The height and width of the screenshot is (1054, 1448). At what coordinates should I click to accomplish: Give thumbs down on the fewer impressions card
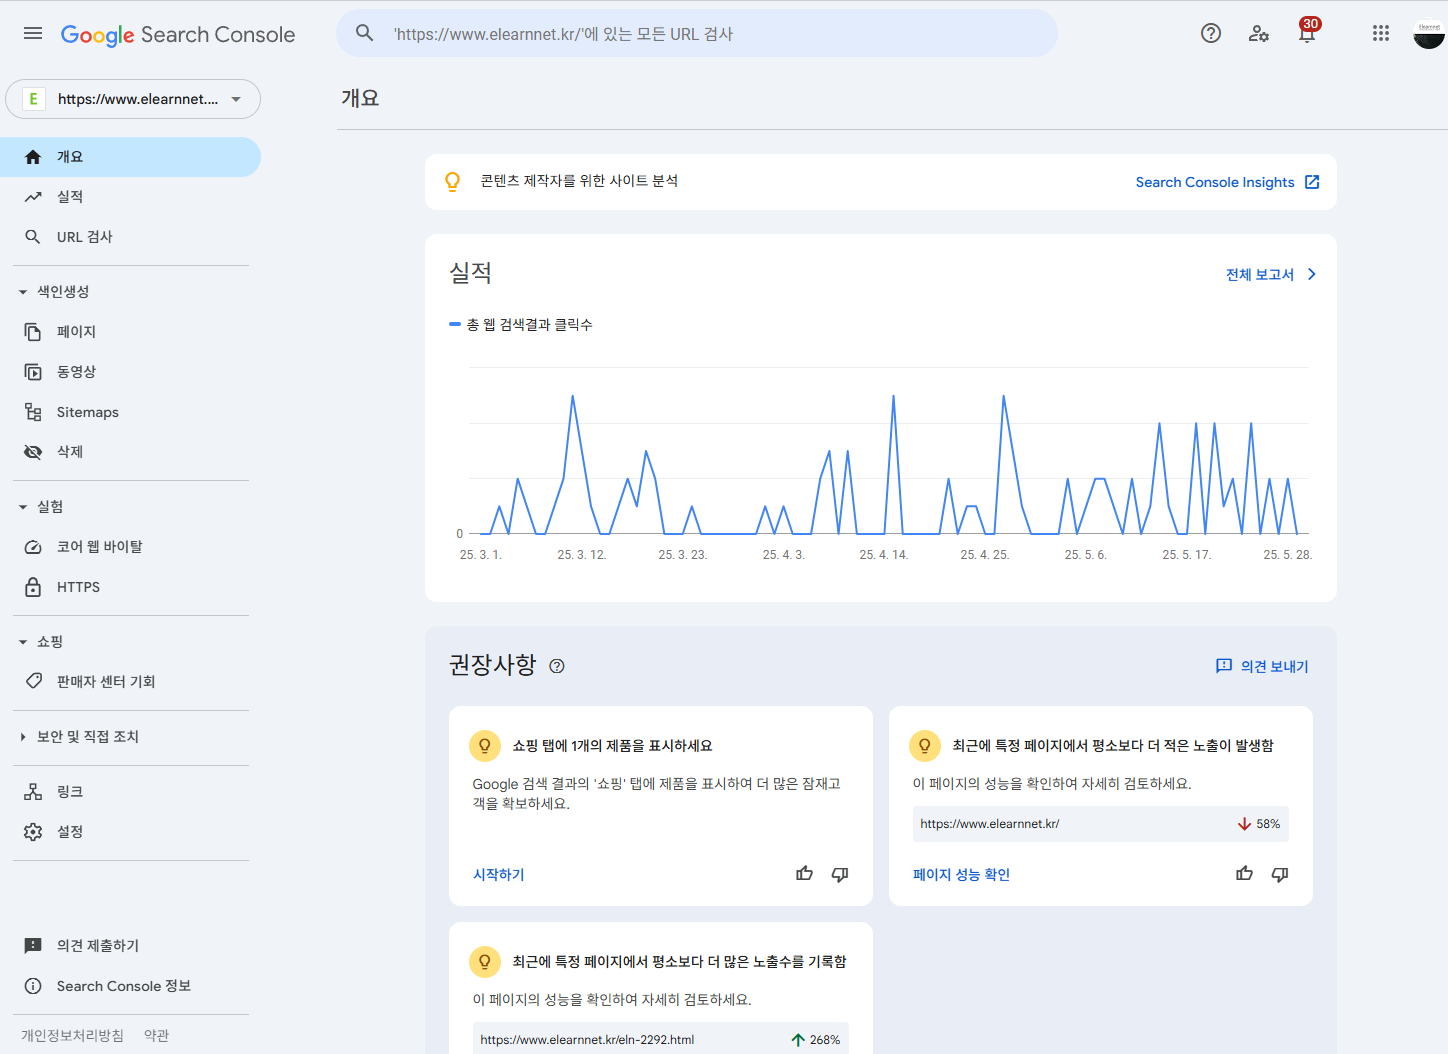coord(1279,873)
